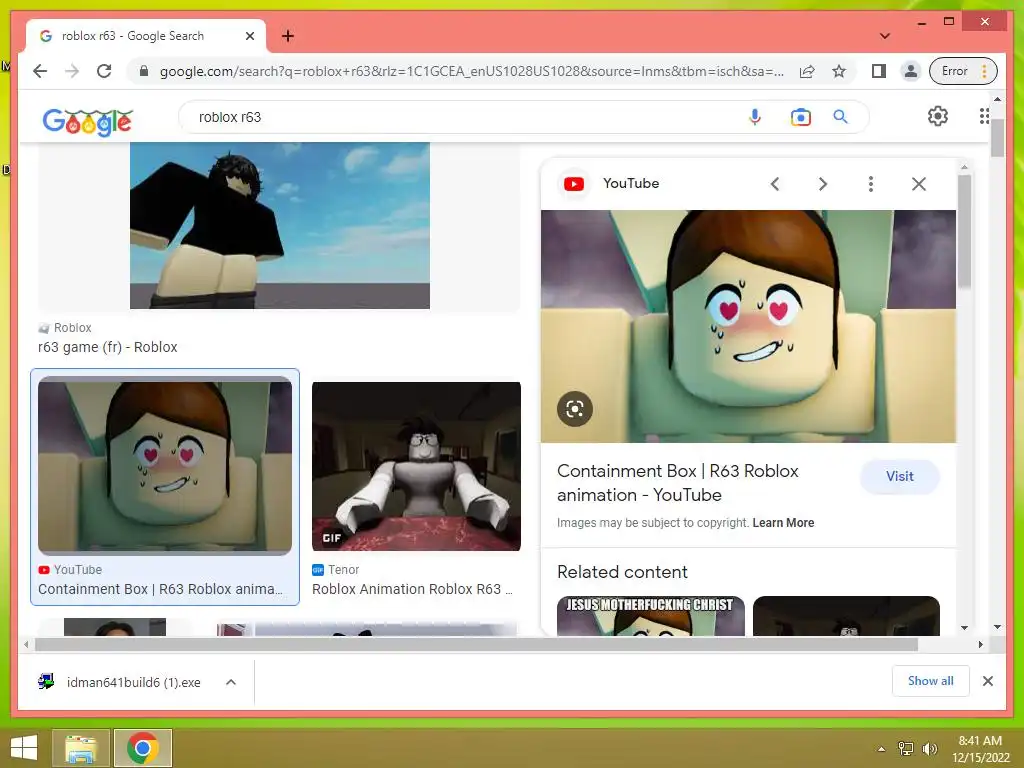This screenshot has width=1024, height=768.
Task: Show hidden tray icons arrow
Action: point(881,749)
